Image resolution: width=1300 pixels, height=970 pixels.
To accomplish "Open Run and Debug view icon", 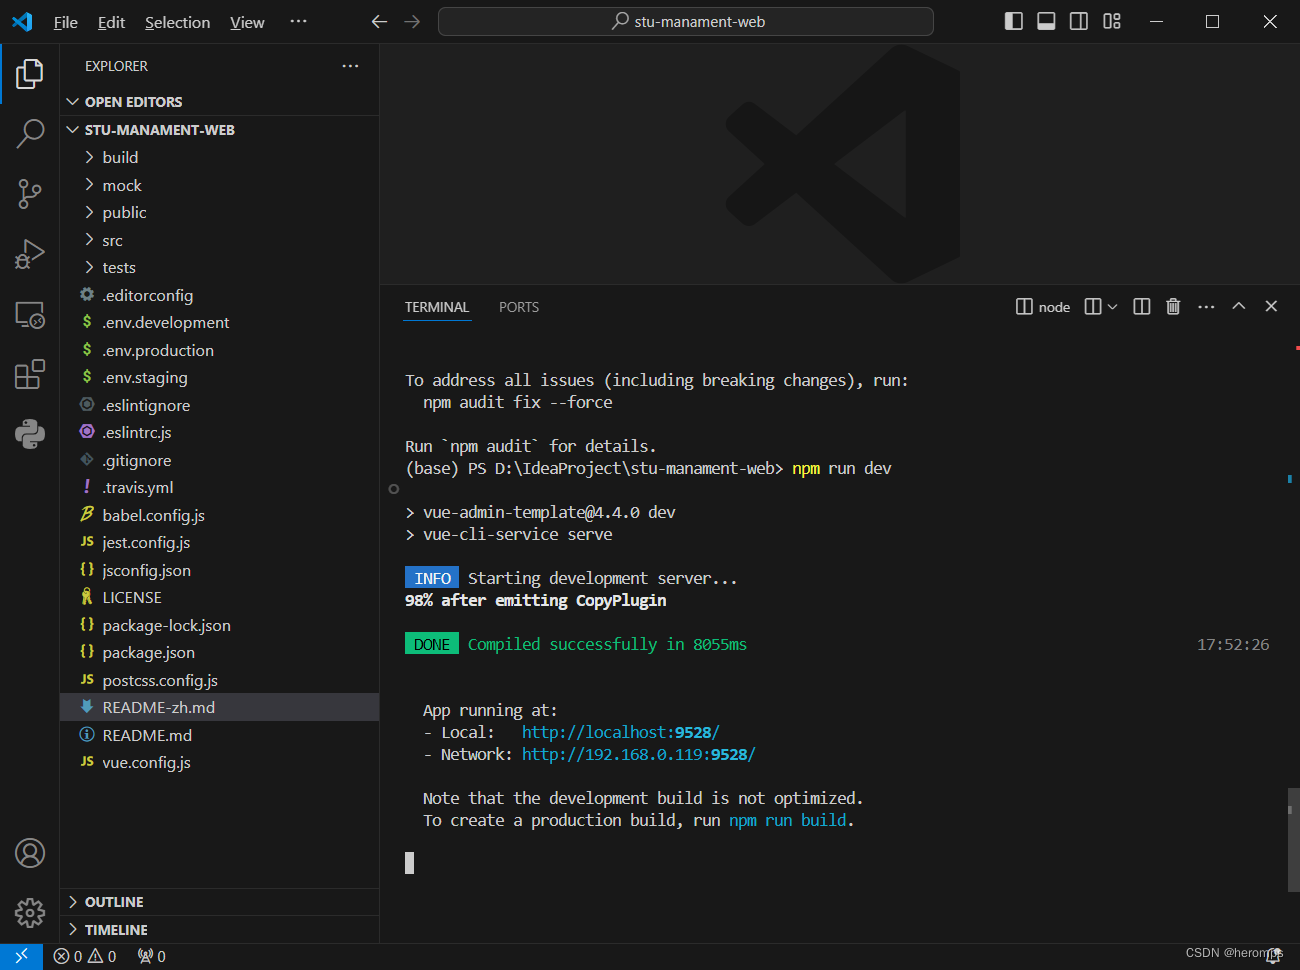I will click(30, 254).
